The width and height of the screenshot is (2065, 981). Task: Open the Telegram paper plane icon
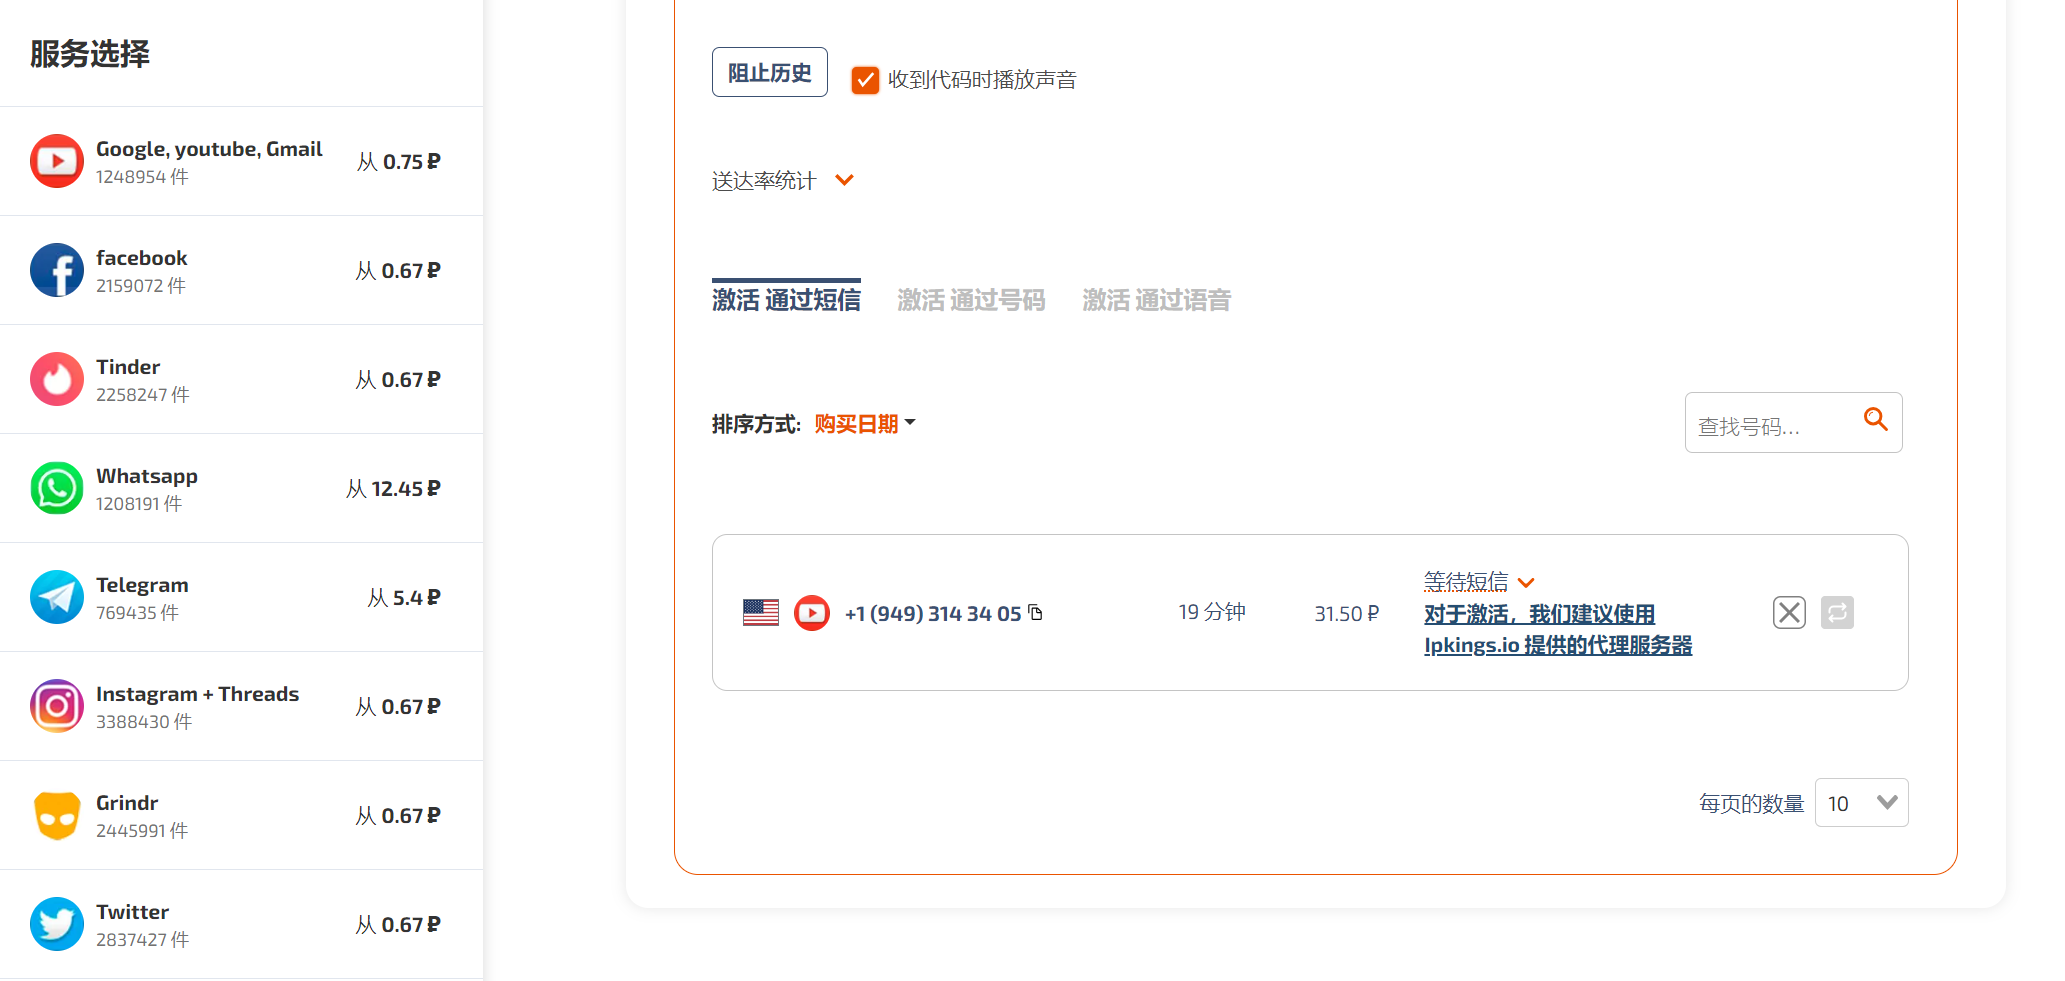(57, 597)
